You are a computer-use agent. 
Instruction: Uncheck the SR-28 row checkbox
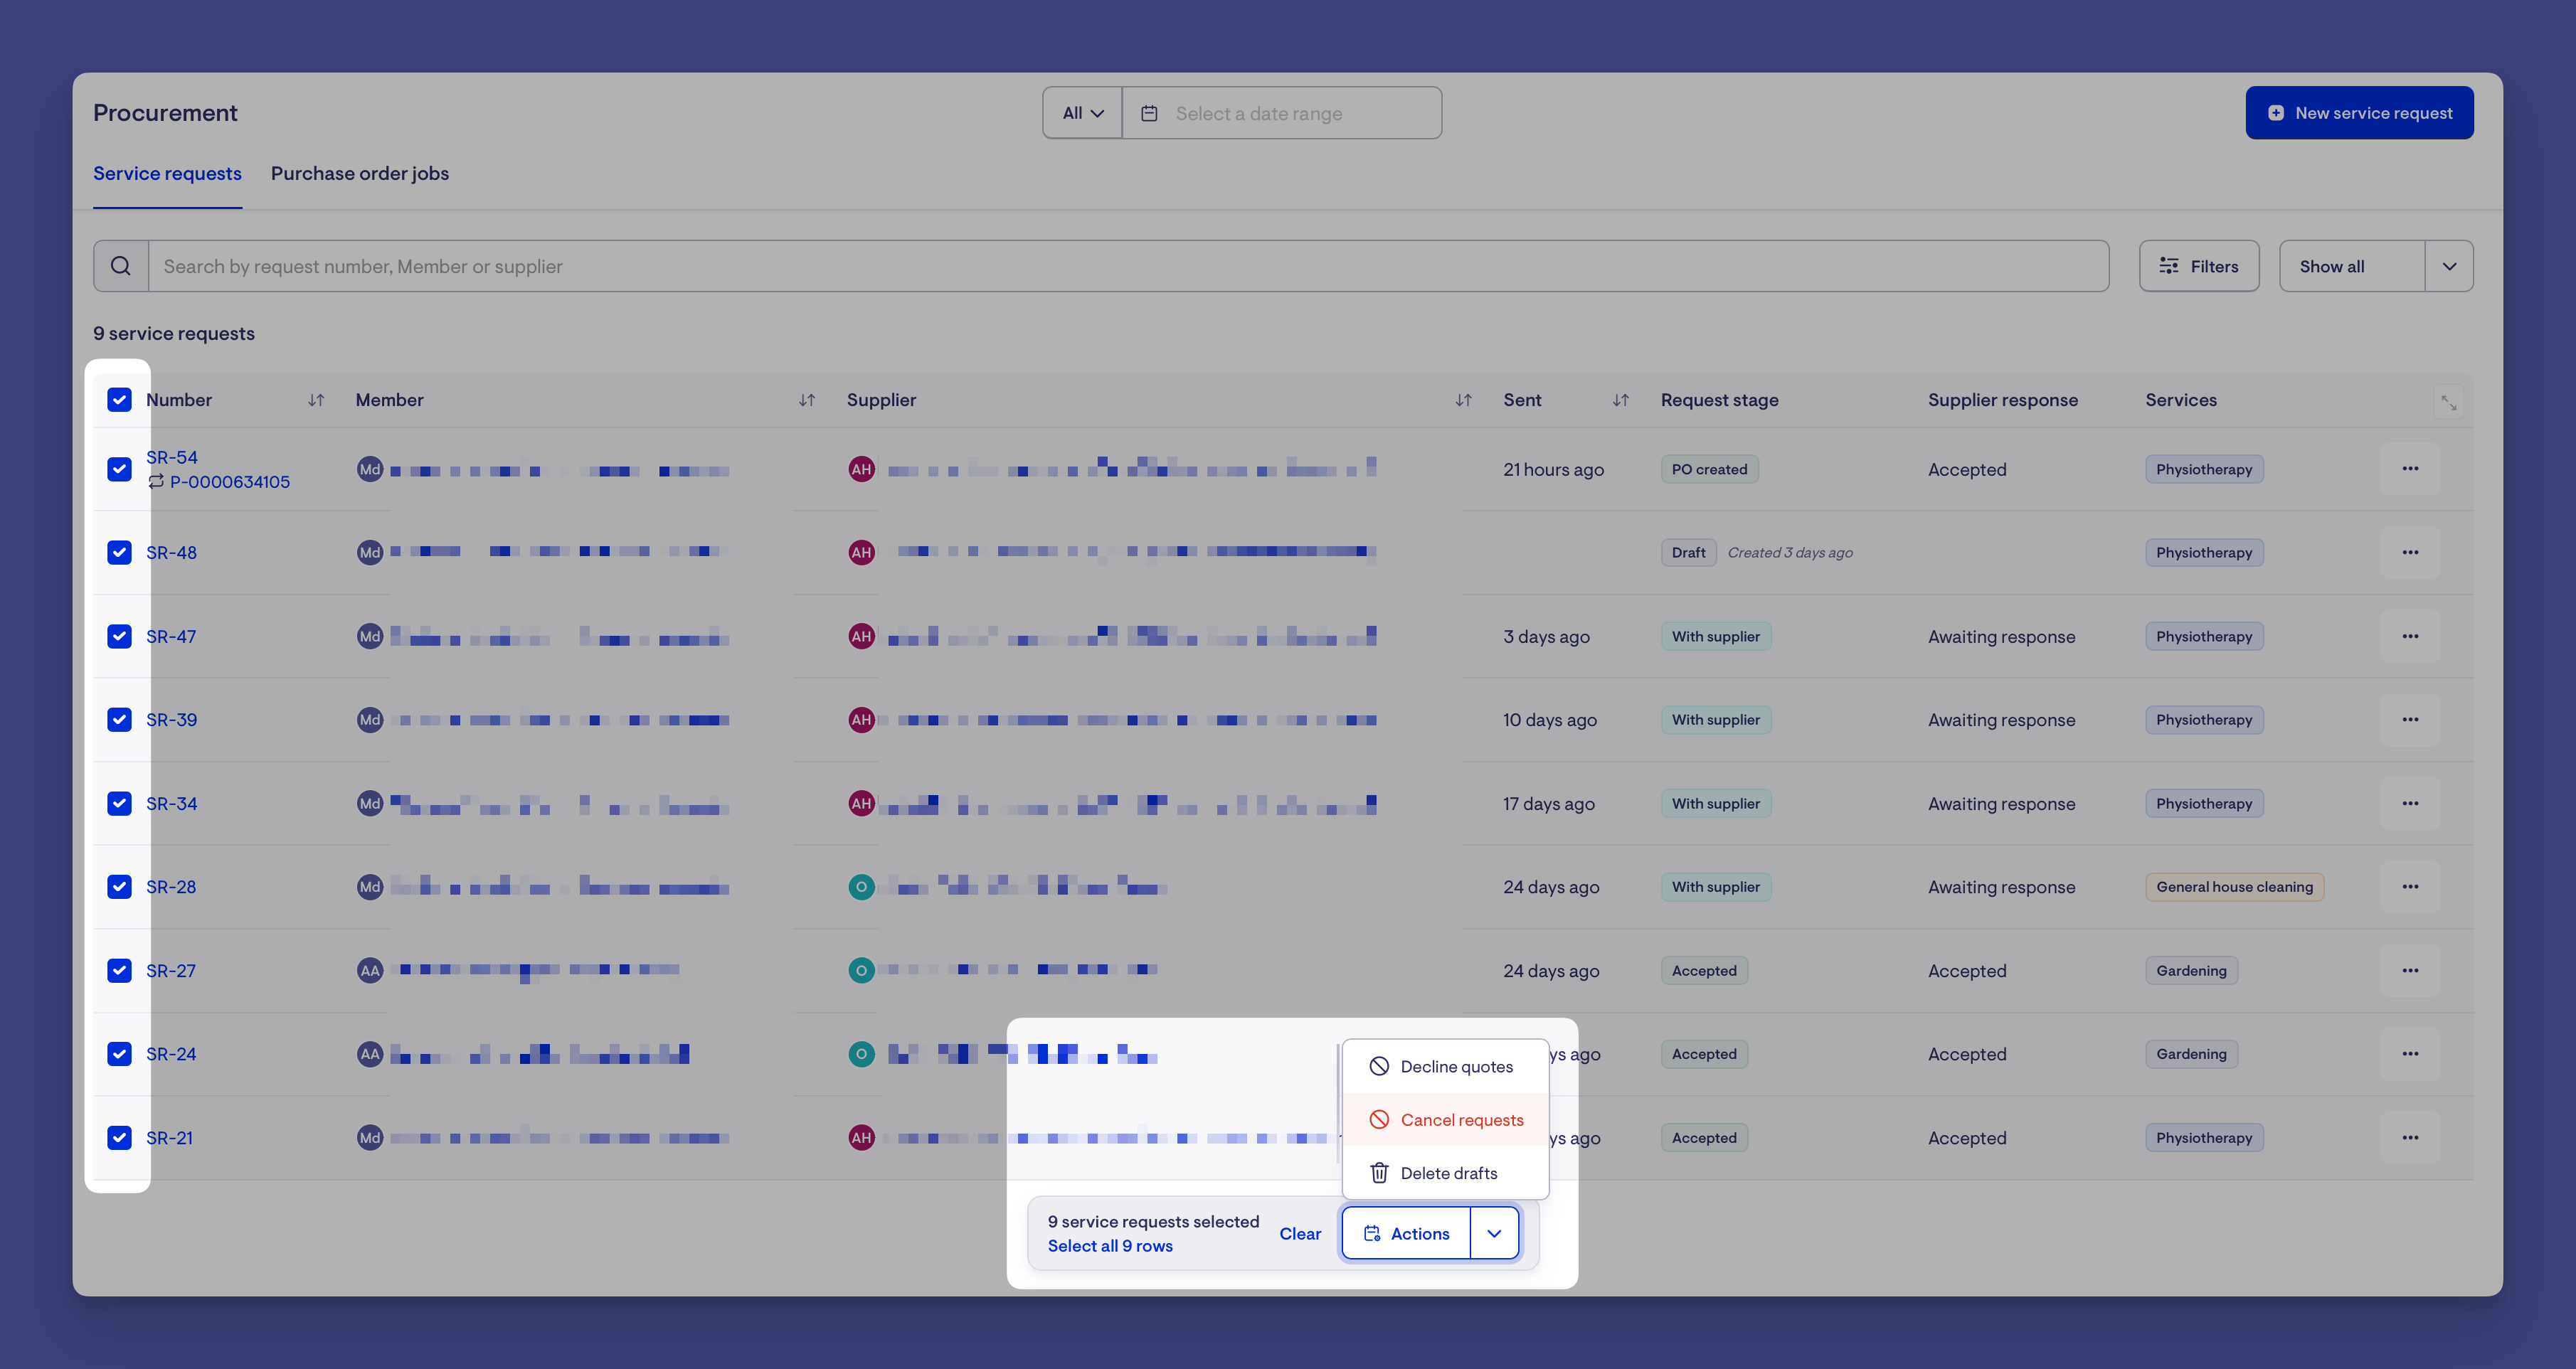(119, 886)
